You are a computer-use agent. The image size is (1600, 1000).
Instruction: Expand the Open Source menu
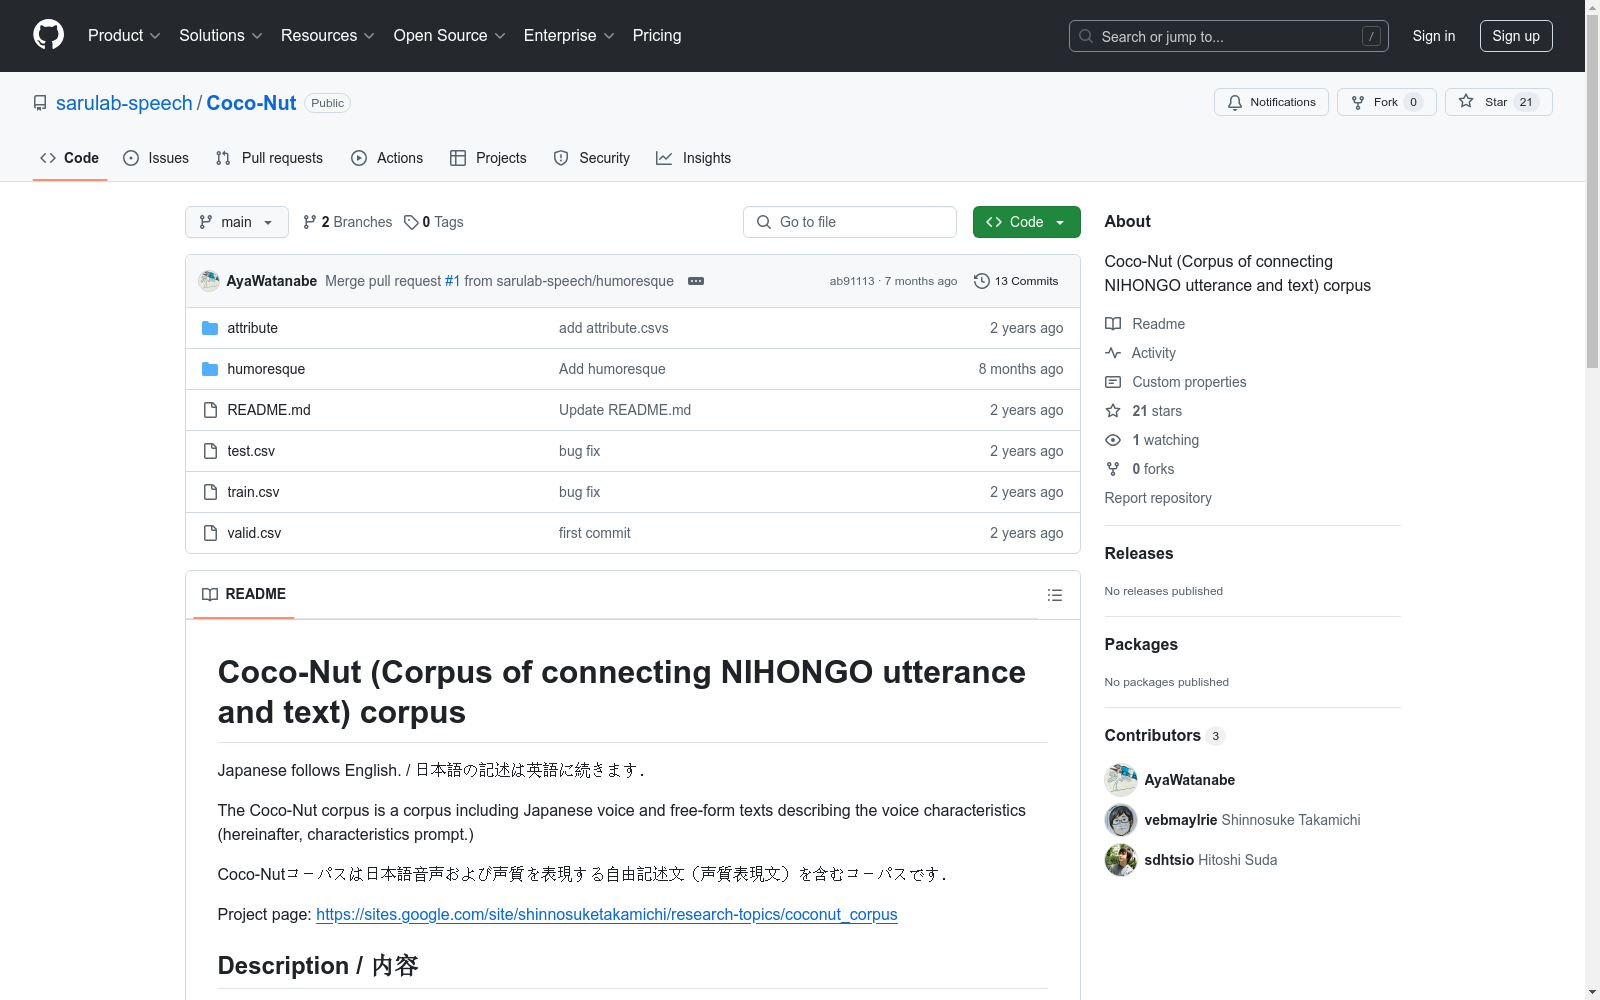449,35
